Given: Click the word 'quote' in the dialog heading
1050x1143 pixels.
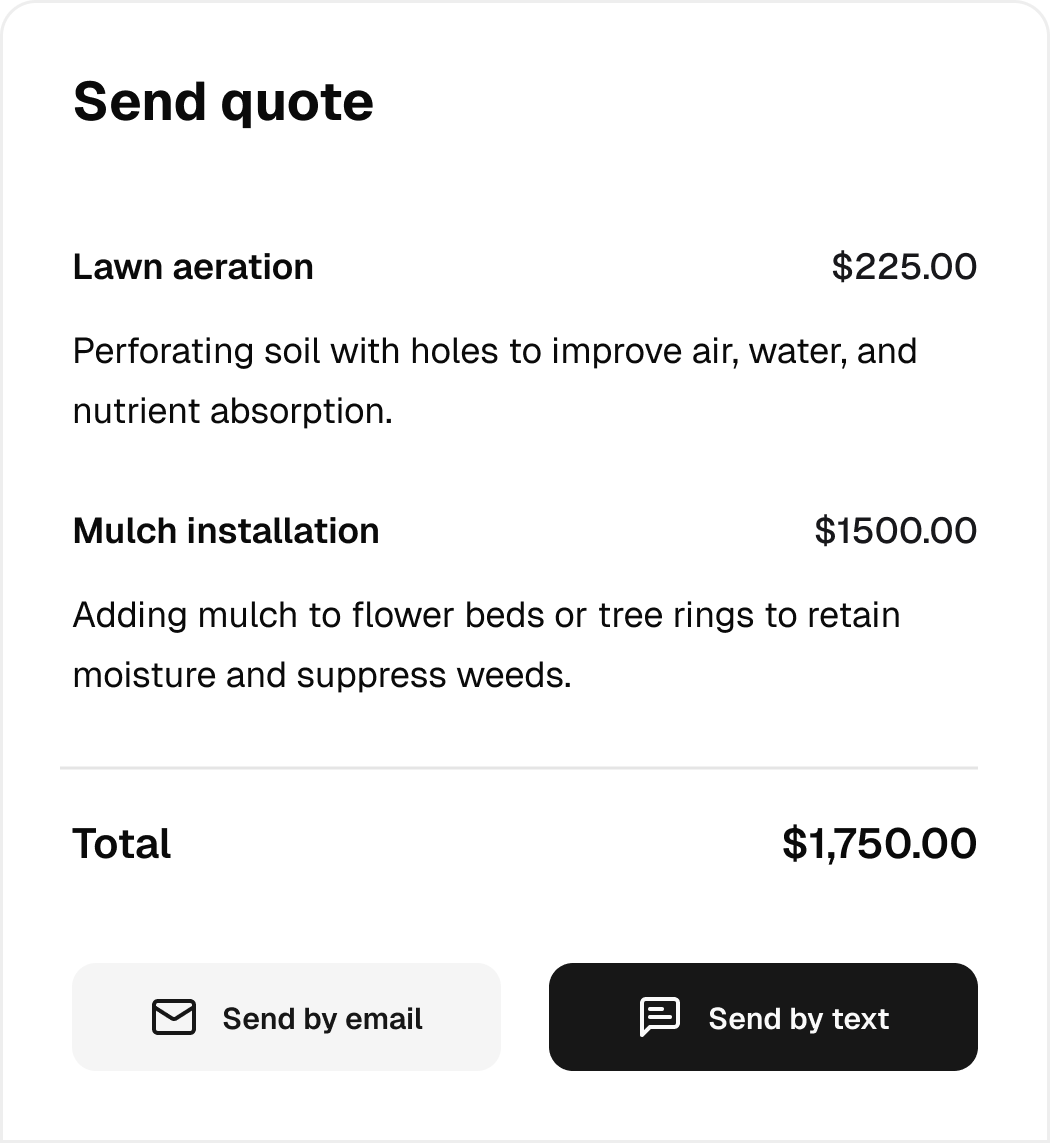Looking at the screenshot, I should tap(297, 104).
